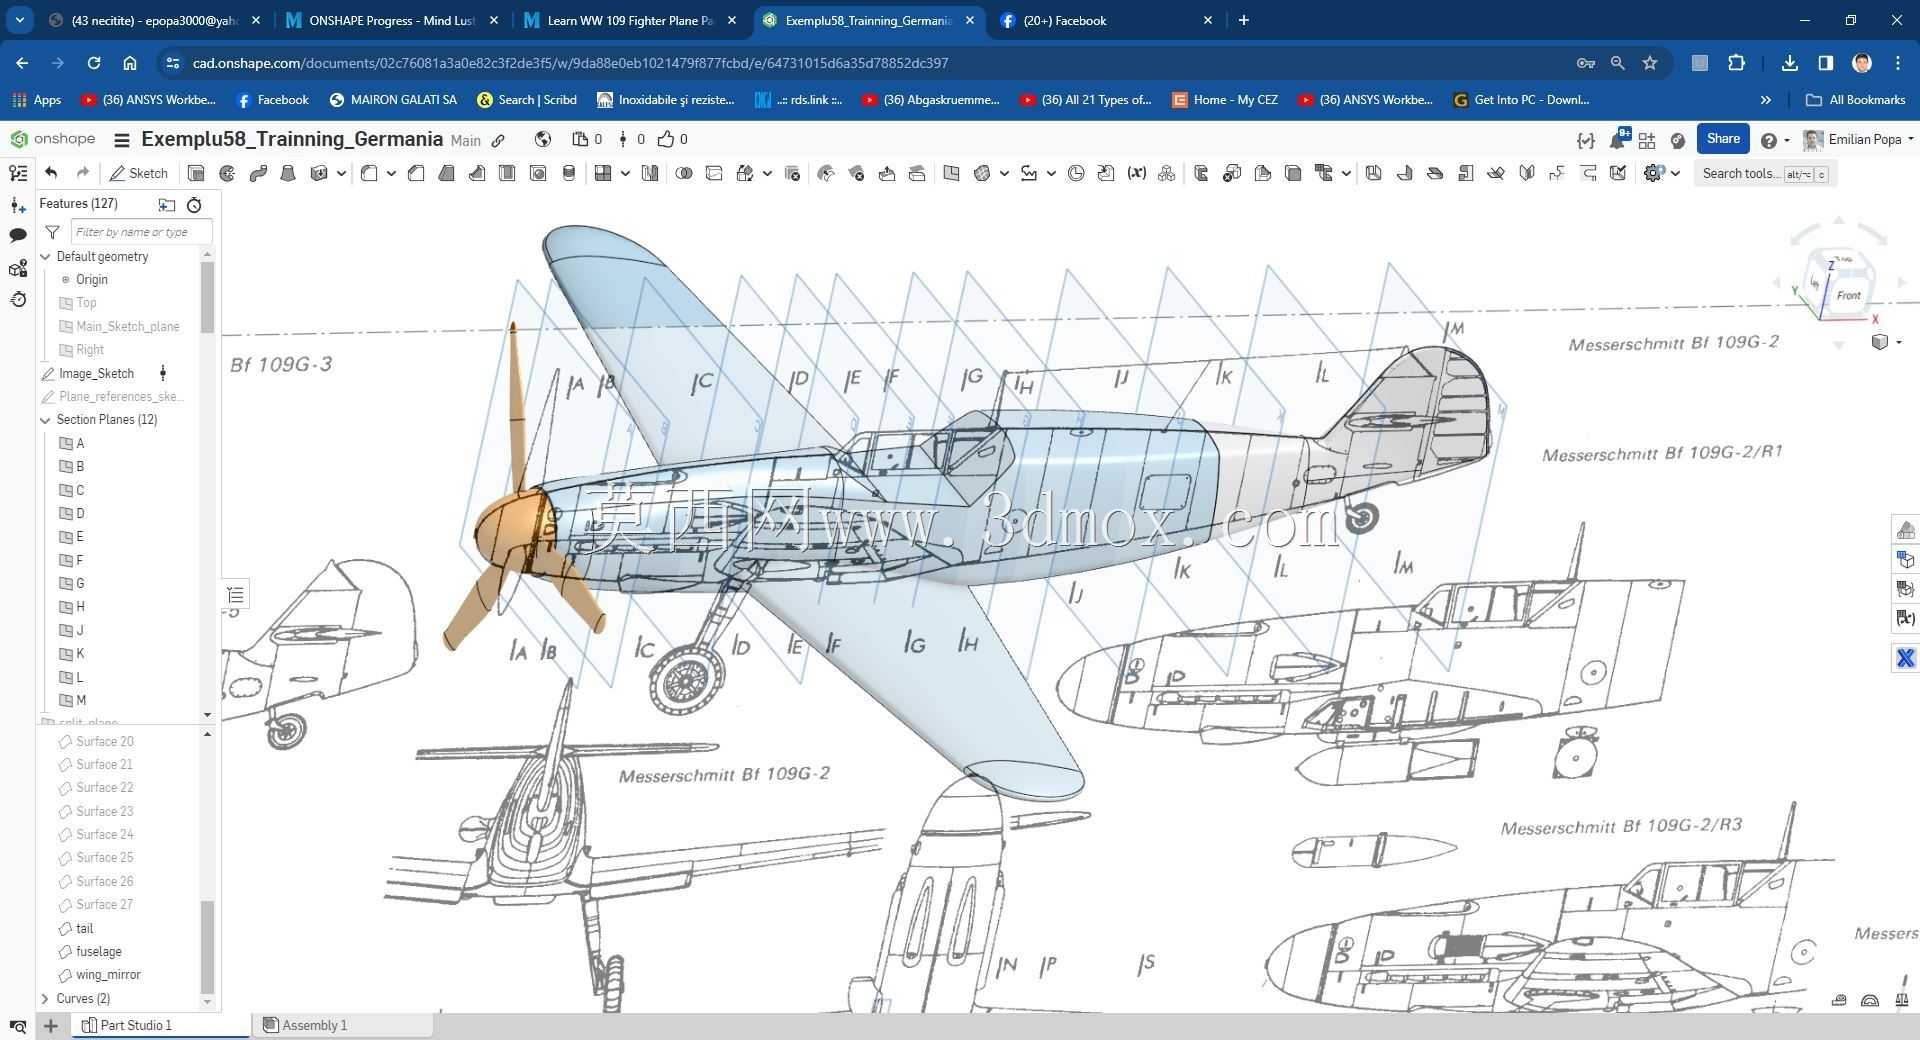
Task: Toggle the features filter funnel
Action: click(x=52, y=232)
